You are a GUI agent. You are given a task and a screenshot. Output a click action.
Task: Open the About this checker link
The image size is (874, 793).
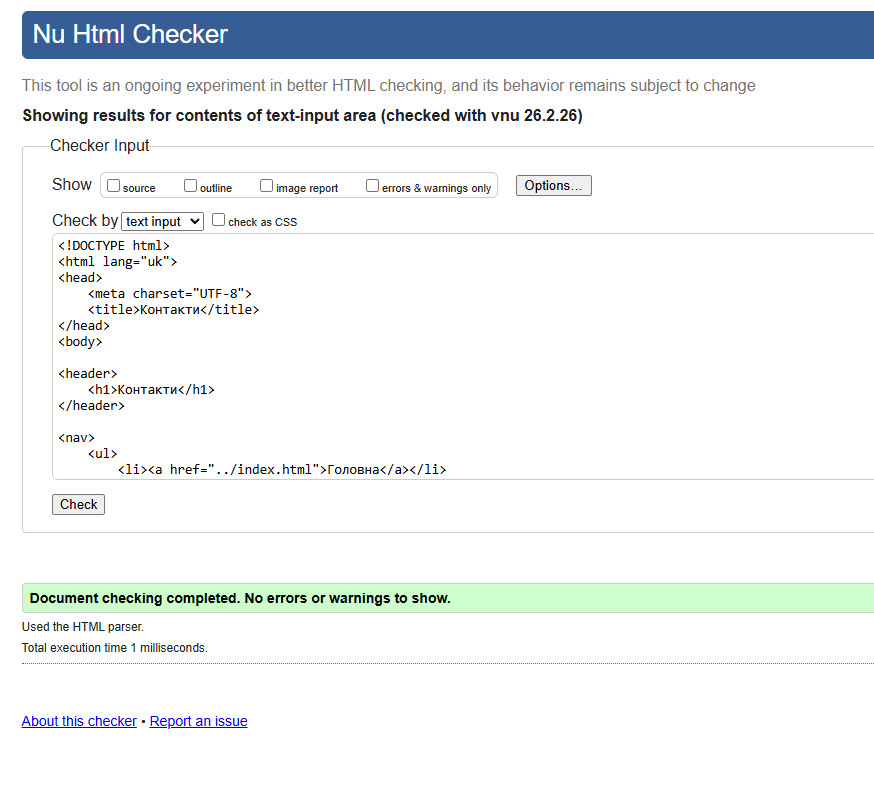pyautogui.click(x=79, y=721)
